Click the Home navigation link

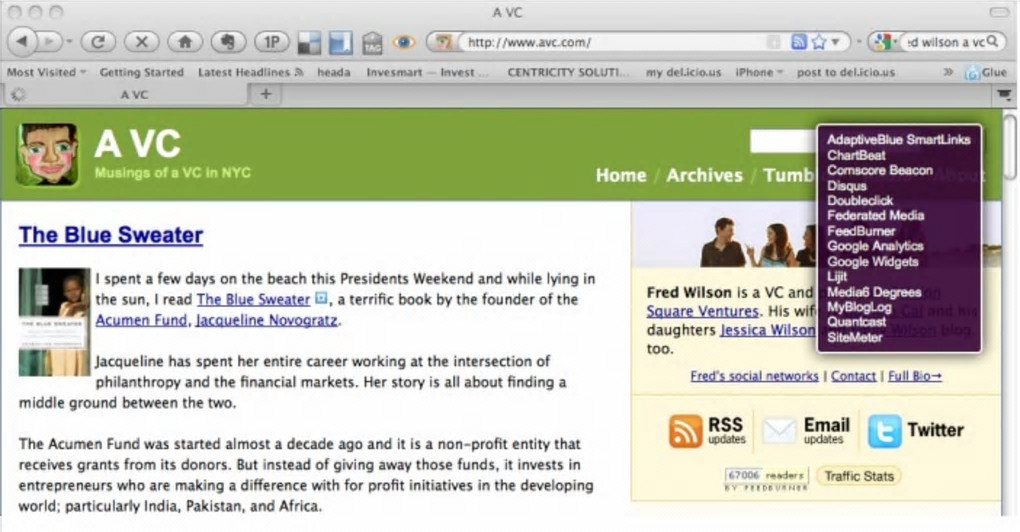(621, 176)
